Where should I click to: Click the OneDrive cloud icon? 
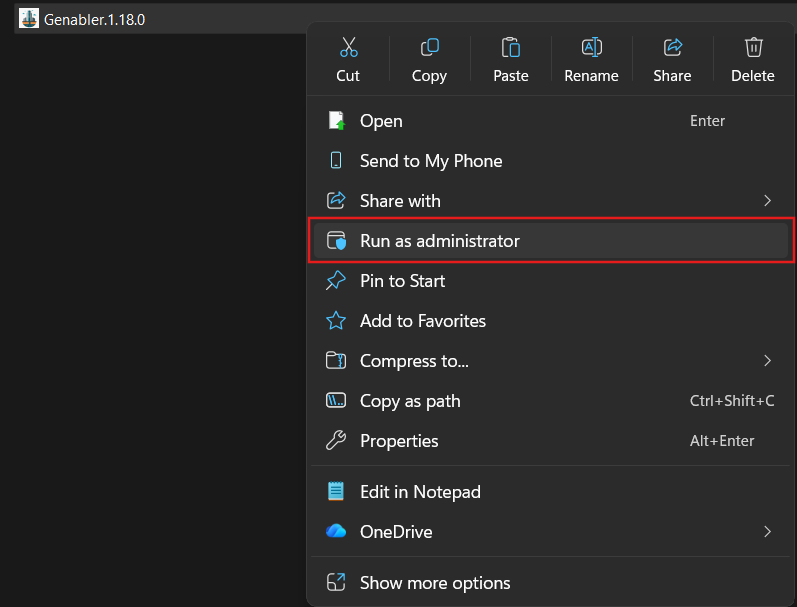point(336,532)
